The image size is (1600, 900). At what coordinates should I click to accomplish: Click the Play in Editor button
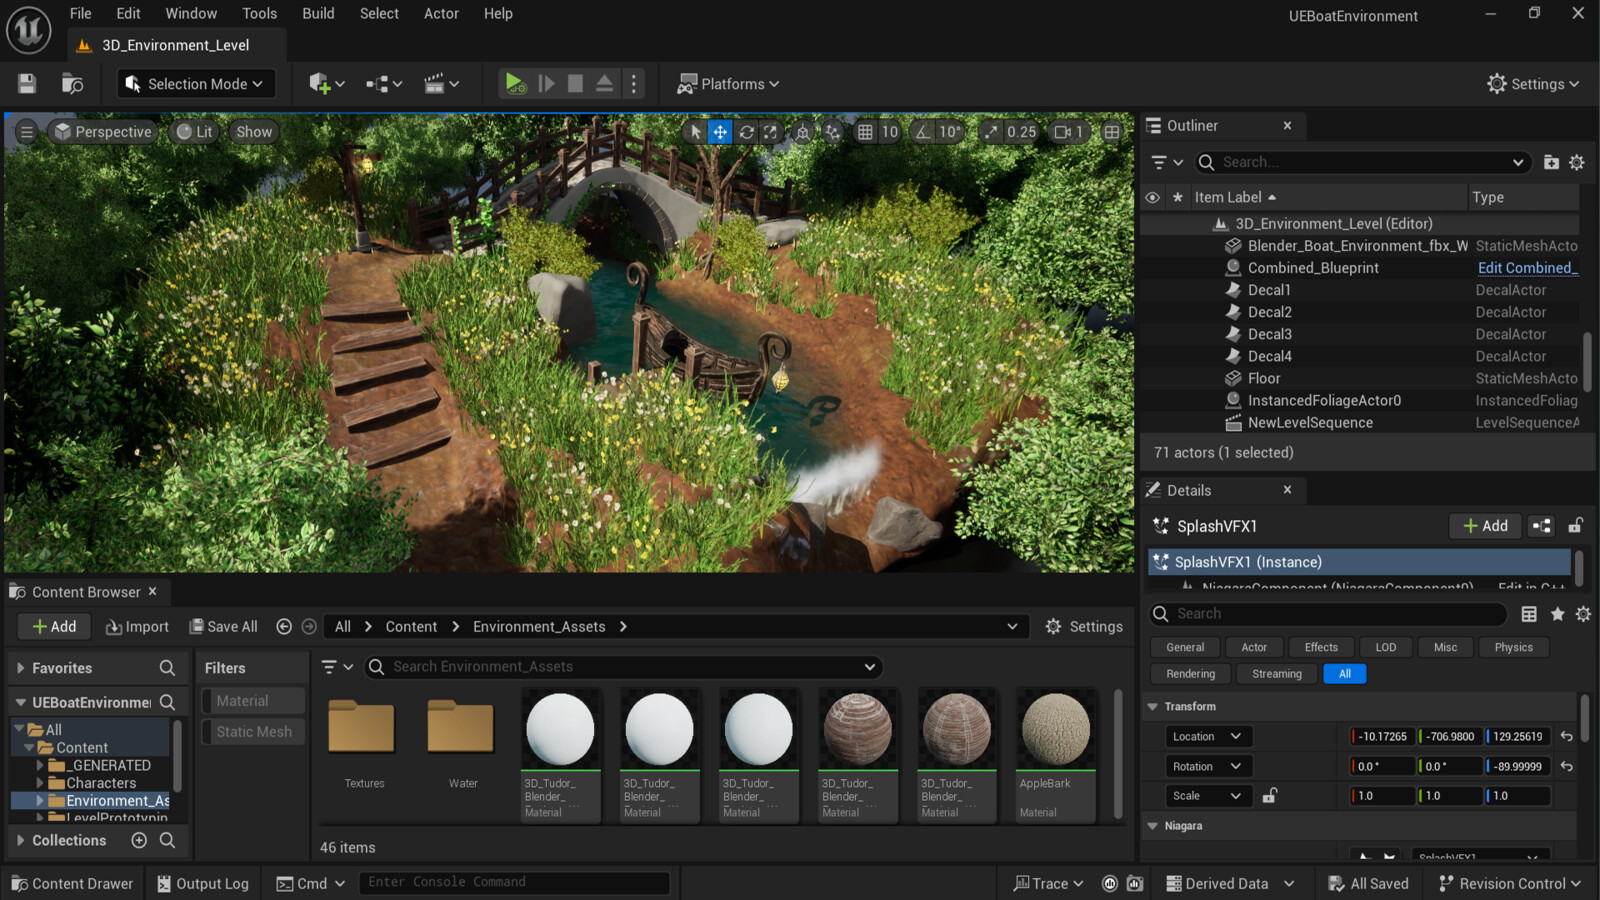point(515,84)
